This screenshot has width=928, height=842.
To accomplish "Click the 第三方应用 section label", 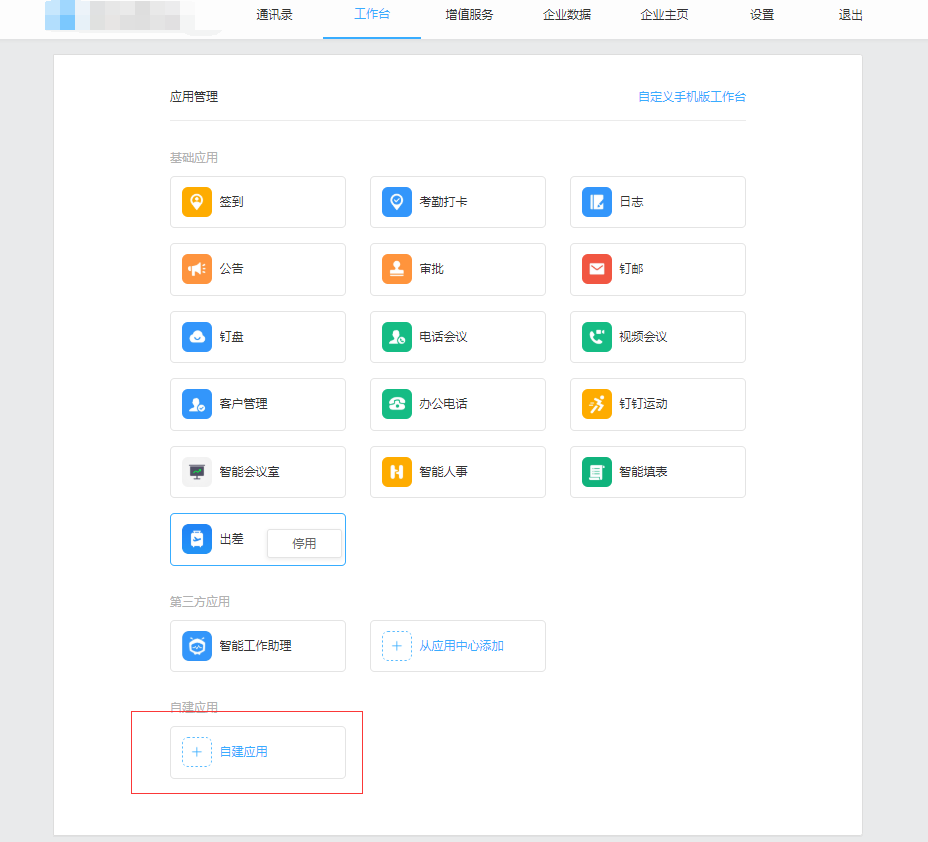I will point(199,602).
